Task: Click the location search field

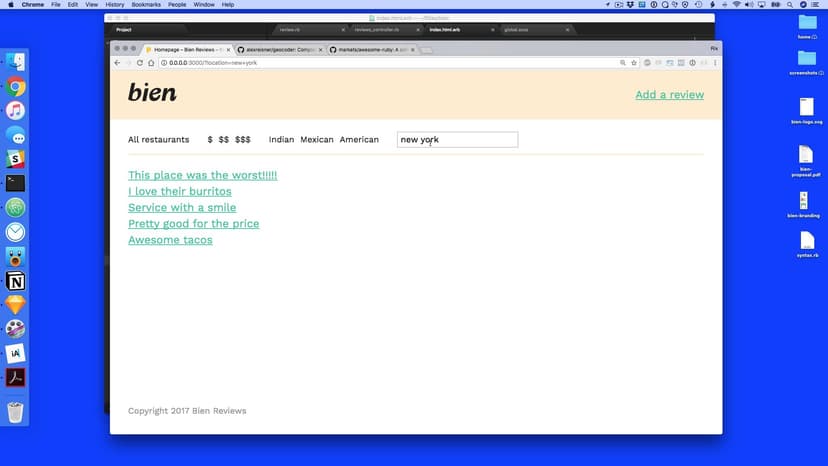Action: [457, 140]
